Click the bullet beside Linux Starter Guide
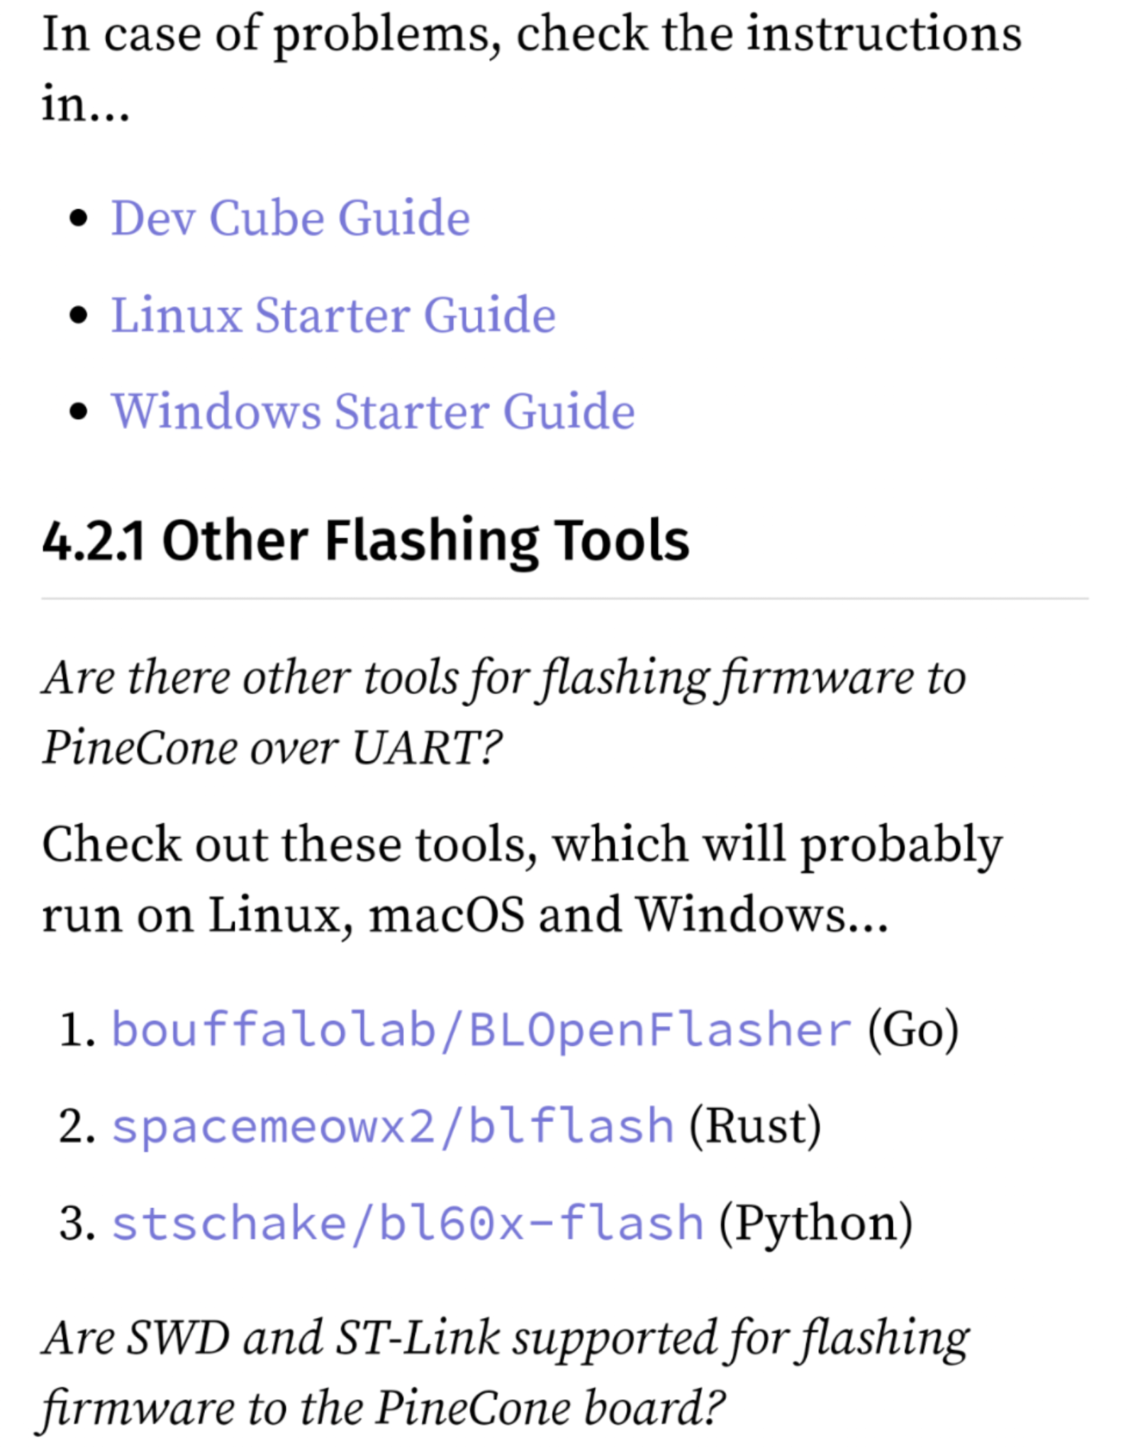Image resolution: width=1128 pixels, height=1452 pixels. tap(80, 316)
